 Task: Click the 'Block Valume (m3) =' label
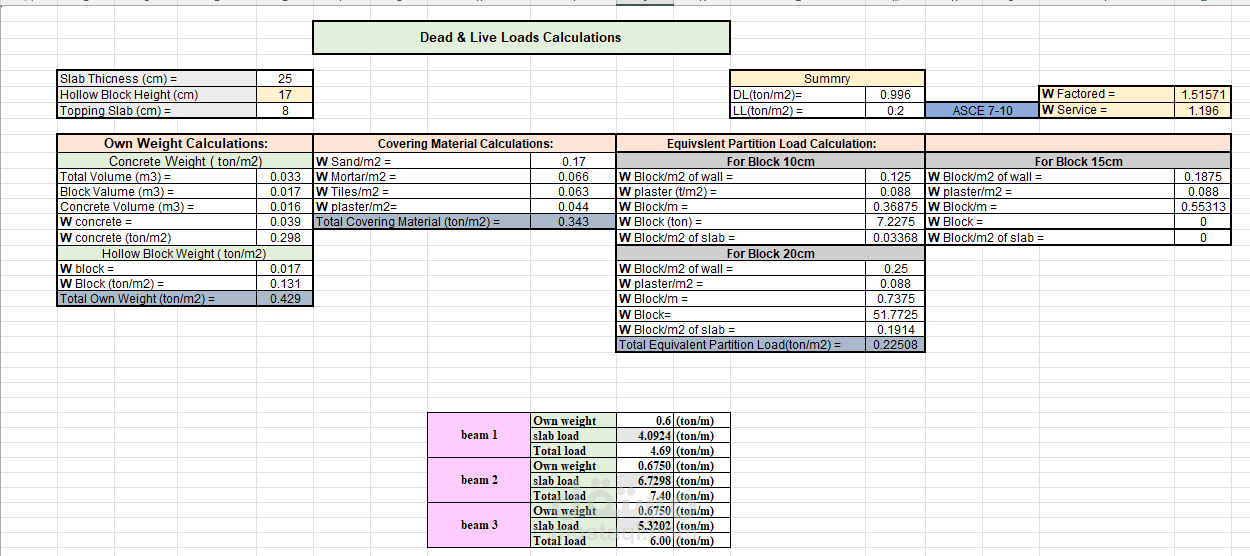[157, 192]
